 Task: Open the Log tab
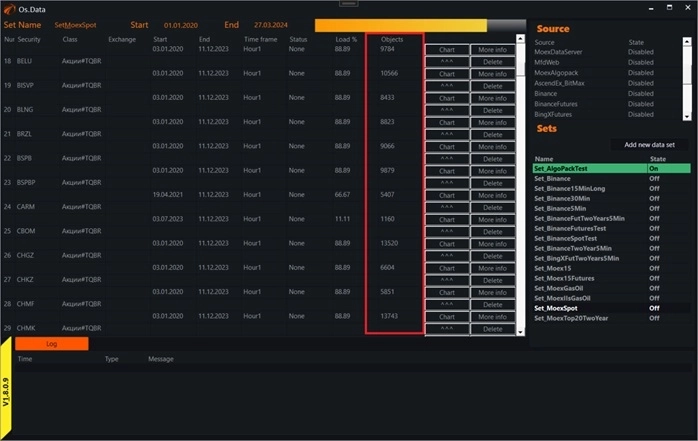click(x=51, y=343)
